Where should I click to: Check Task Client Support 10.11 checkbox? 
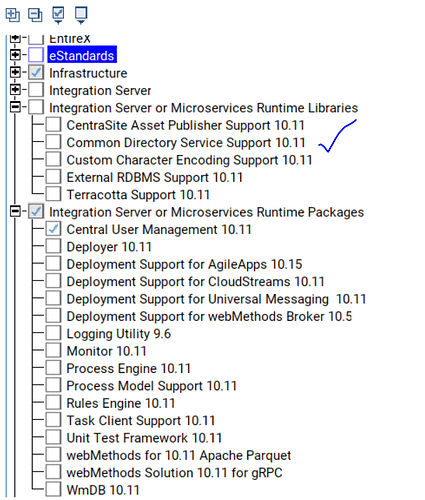pyautogui.click(x=53, y=420)
